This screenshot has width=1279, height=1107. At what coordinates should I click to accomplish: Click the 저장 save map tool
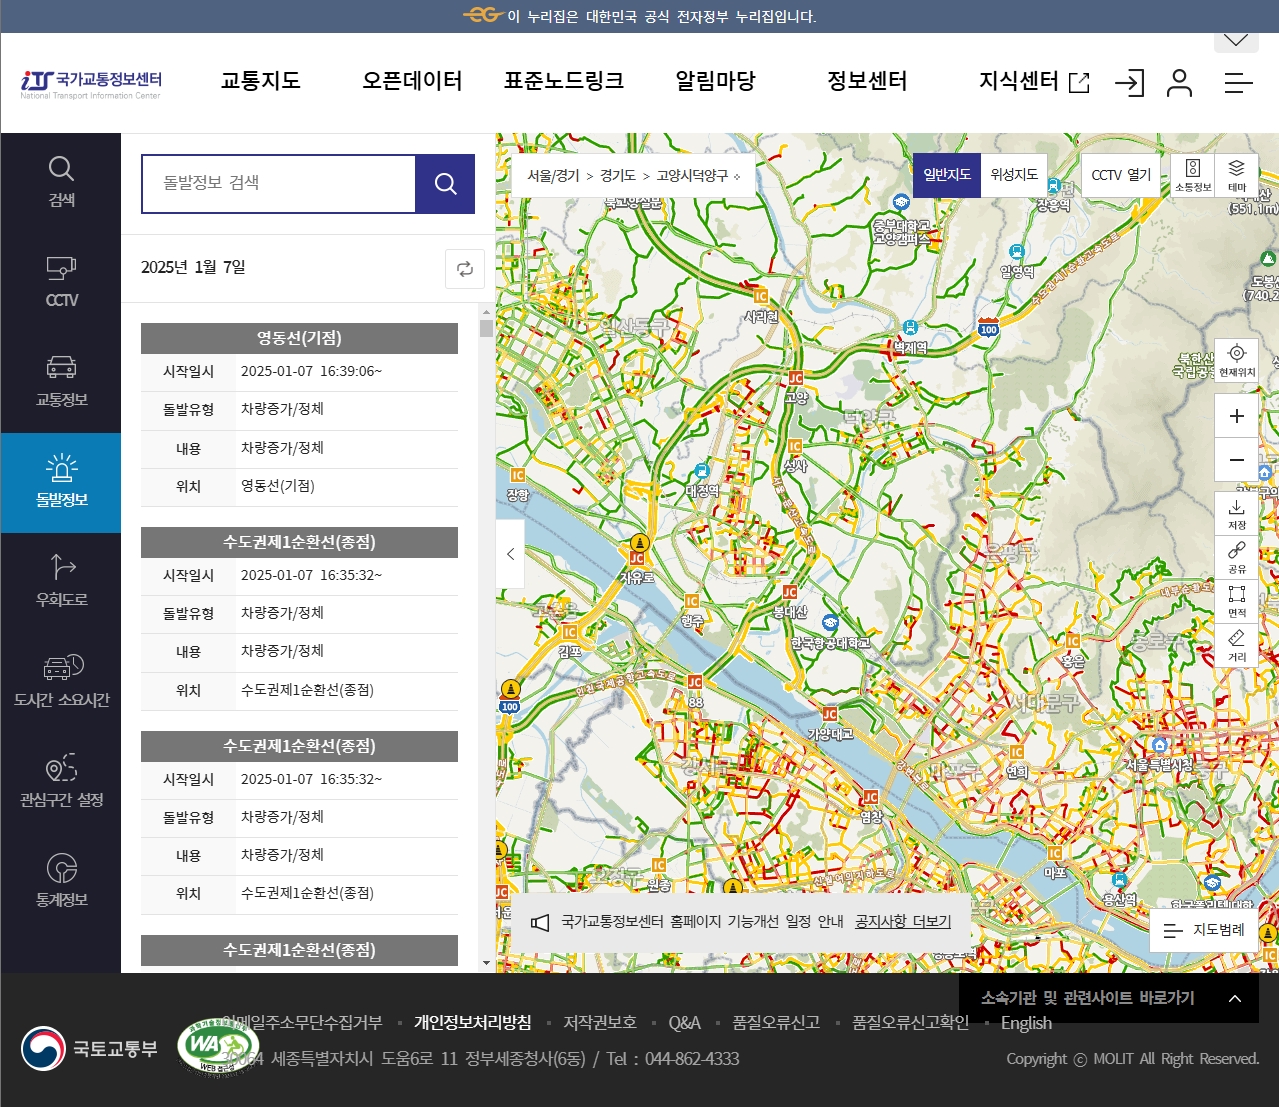click(1237, 514)
